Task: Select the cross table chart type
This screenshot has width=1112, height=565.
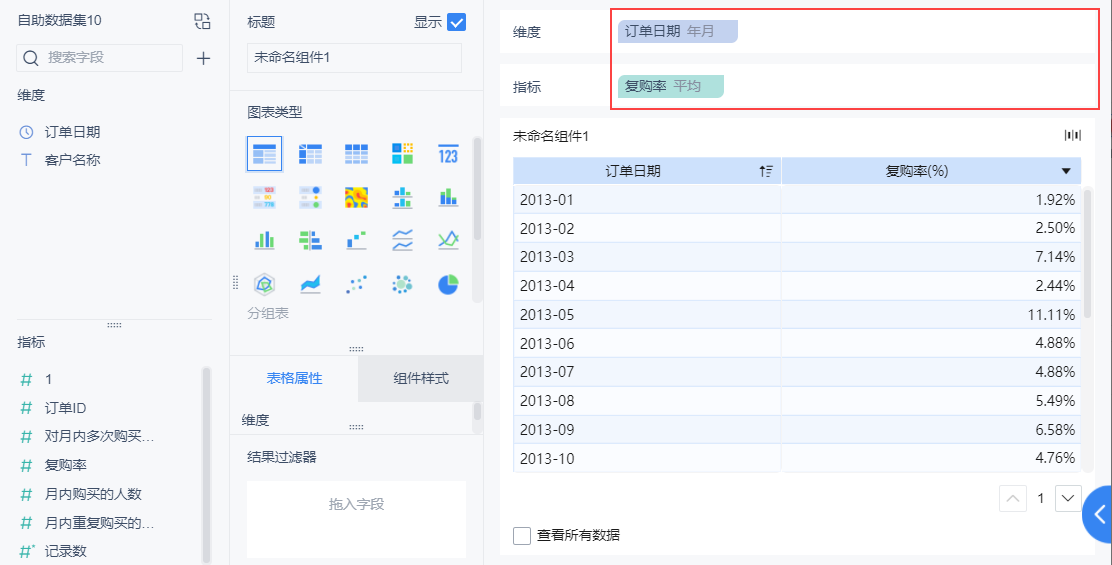Action: click(310, 154)
